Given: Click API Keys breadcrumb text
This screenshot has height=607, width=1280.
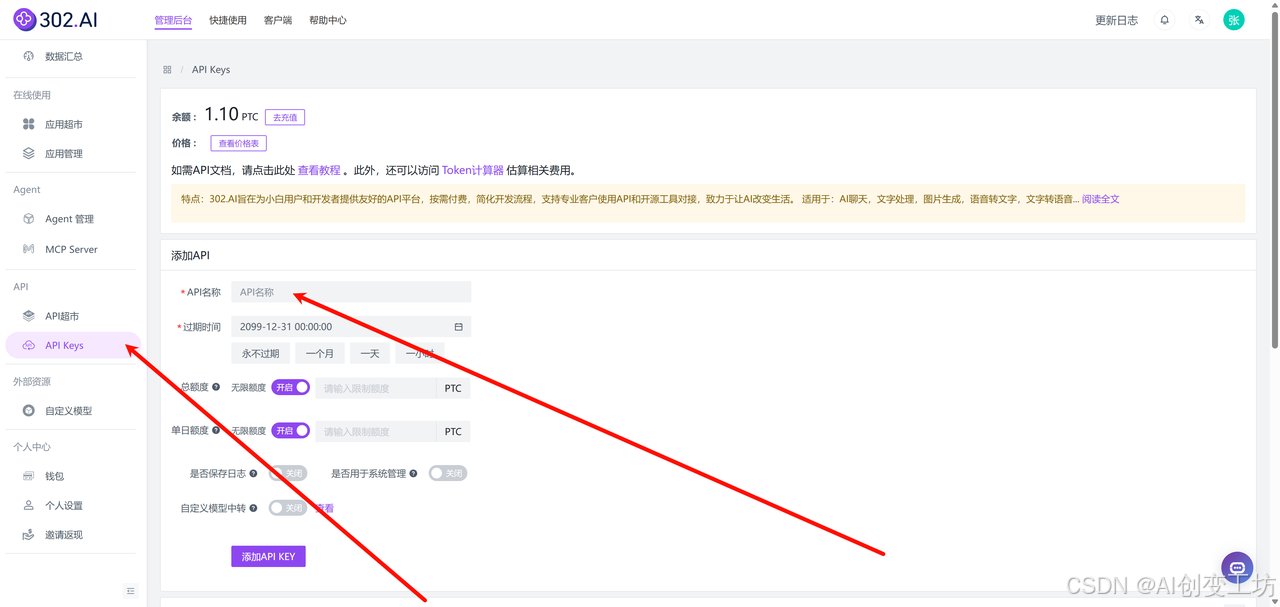Looking at the screenshot, I should click(x=211, y=70).
